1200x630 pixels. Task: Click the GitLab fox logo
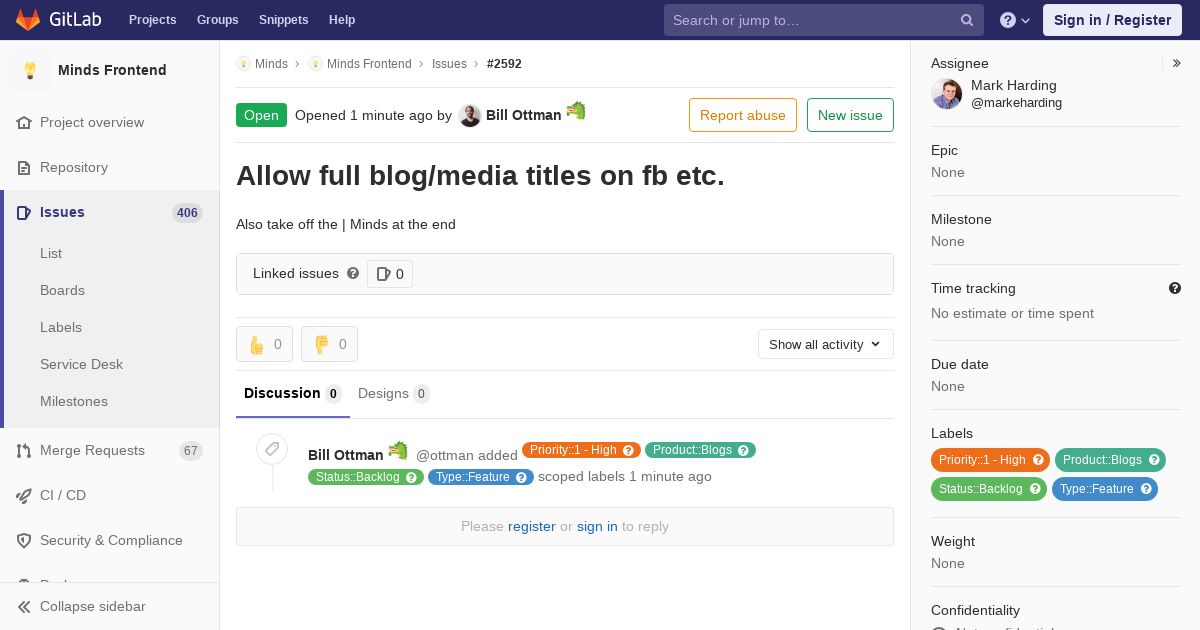pos(28,20)
